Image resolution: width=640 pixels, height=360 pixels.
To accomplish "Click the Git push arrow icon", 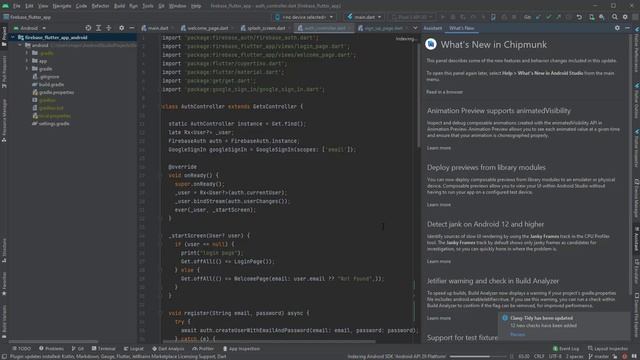I will [x=558, y=17].
